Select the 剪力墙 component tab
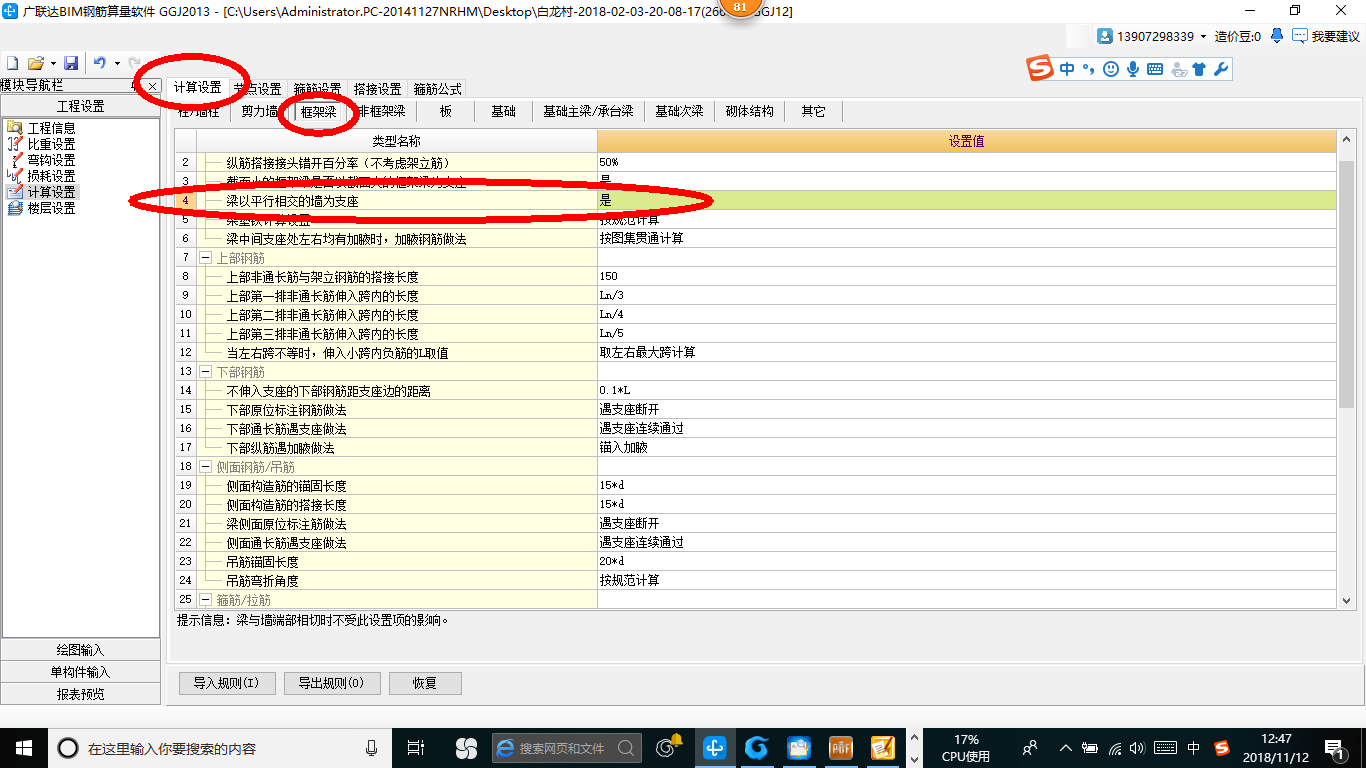 pos(259,111)
